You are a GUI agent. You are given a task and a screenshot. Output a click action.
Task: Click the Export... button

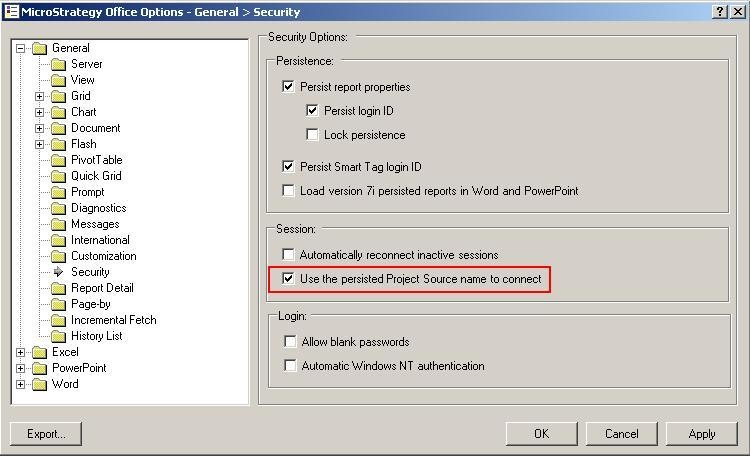coord(46,434)
